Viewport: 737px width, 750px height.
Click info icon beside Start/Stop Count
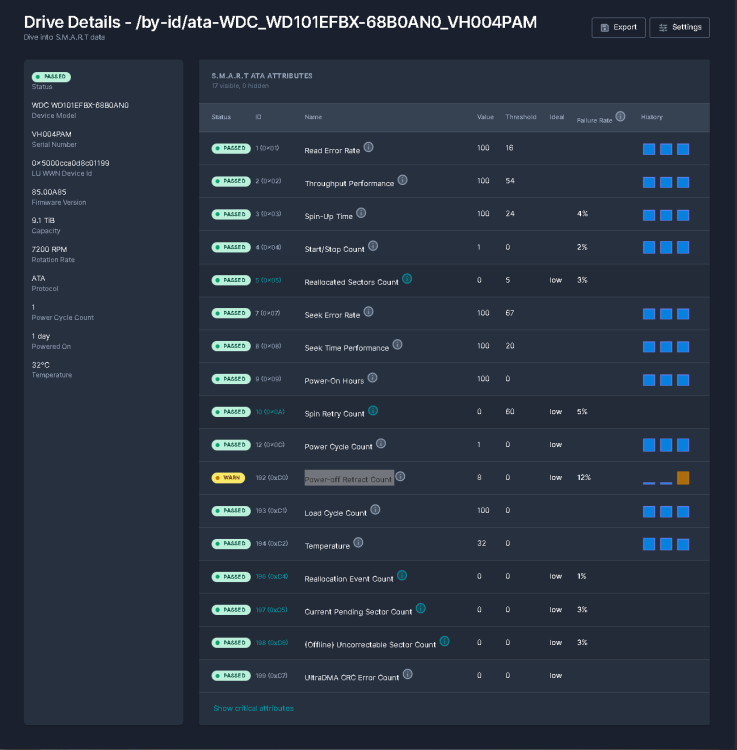pyautogui.click(x=373, y=246)
